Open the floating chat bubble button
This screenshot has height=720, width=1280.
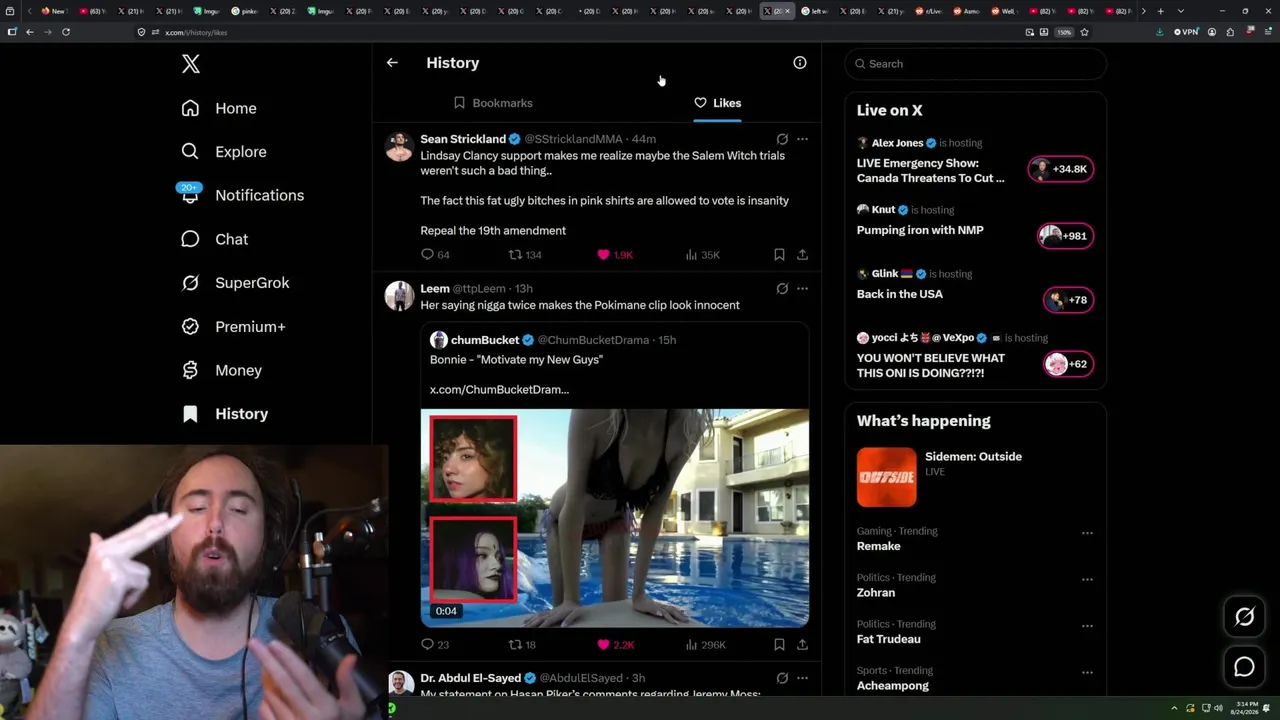point(1244,667)
